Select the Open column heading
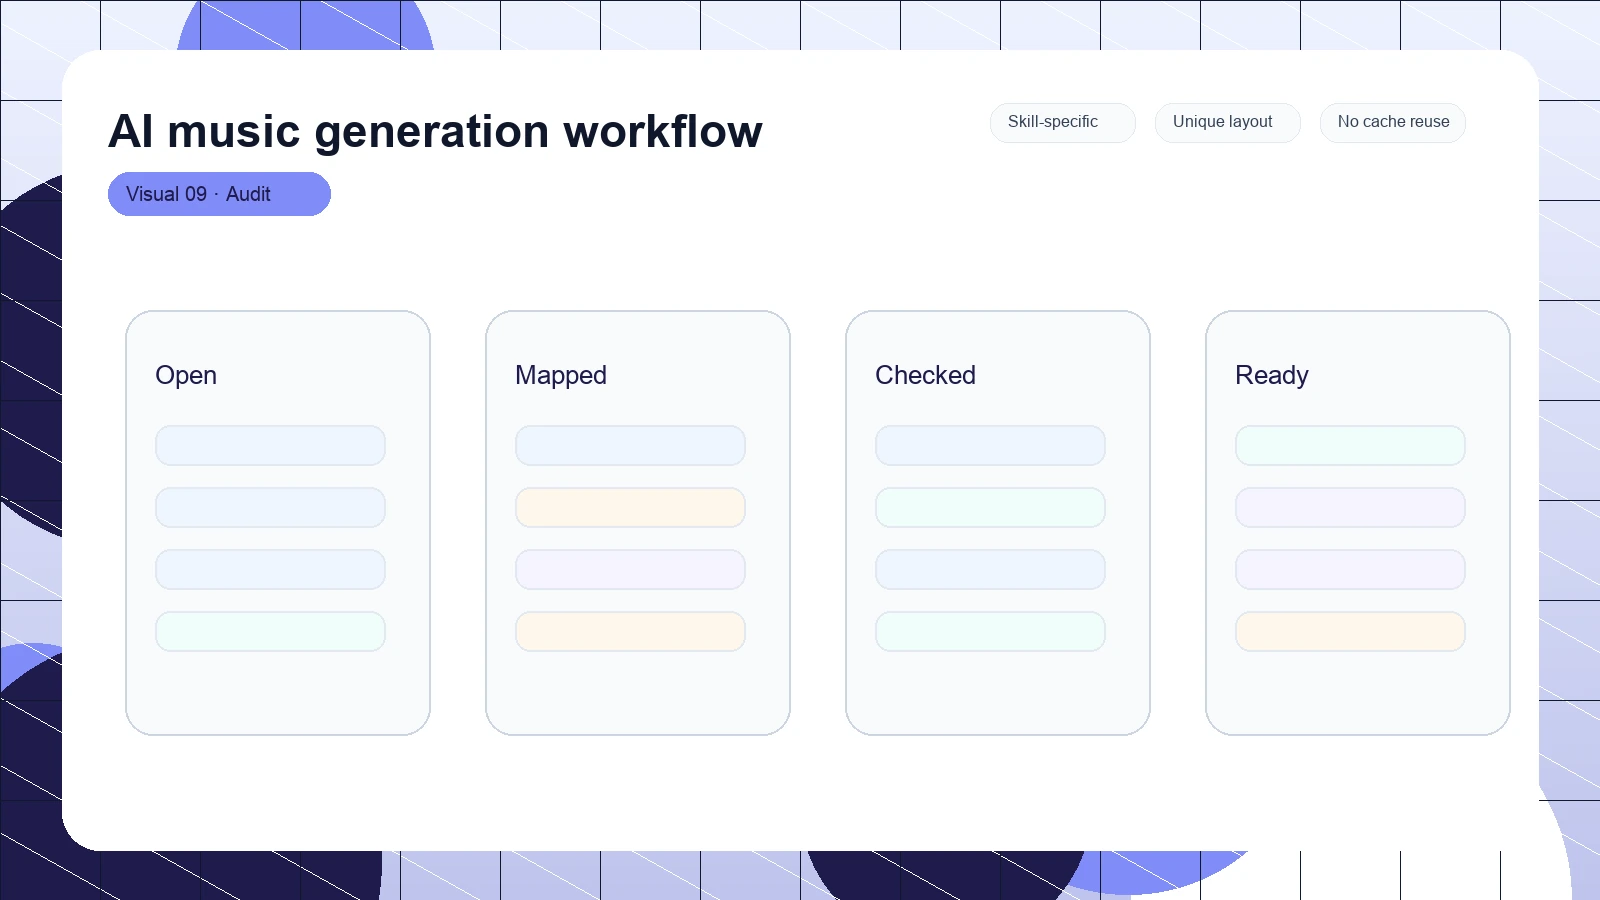1600x900 pixels. coord(186,375)
